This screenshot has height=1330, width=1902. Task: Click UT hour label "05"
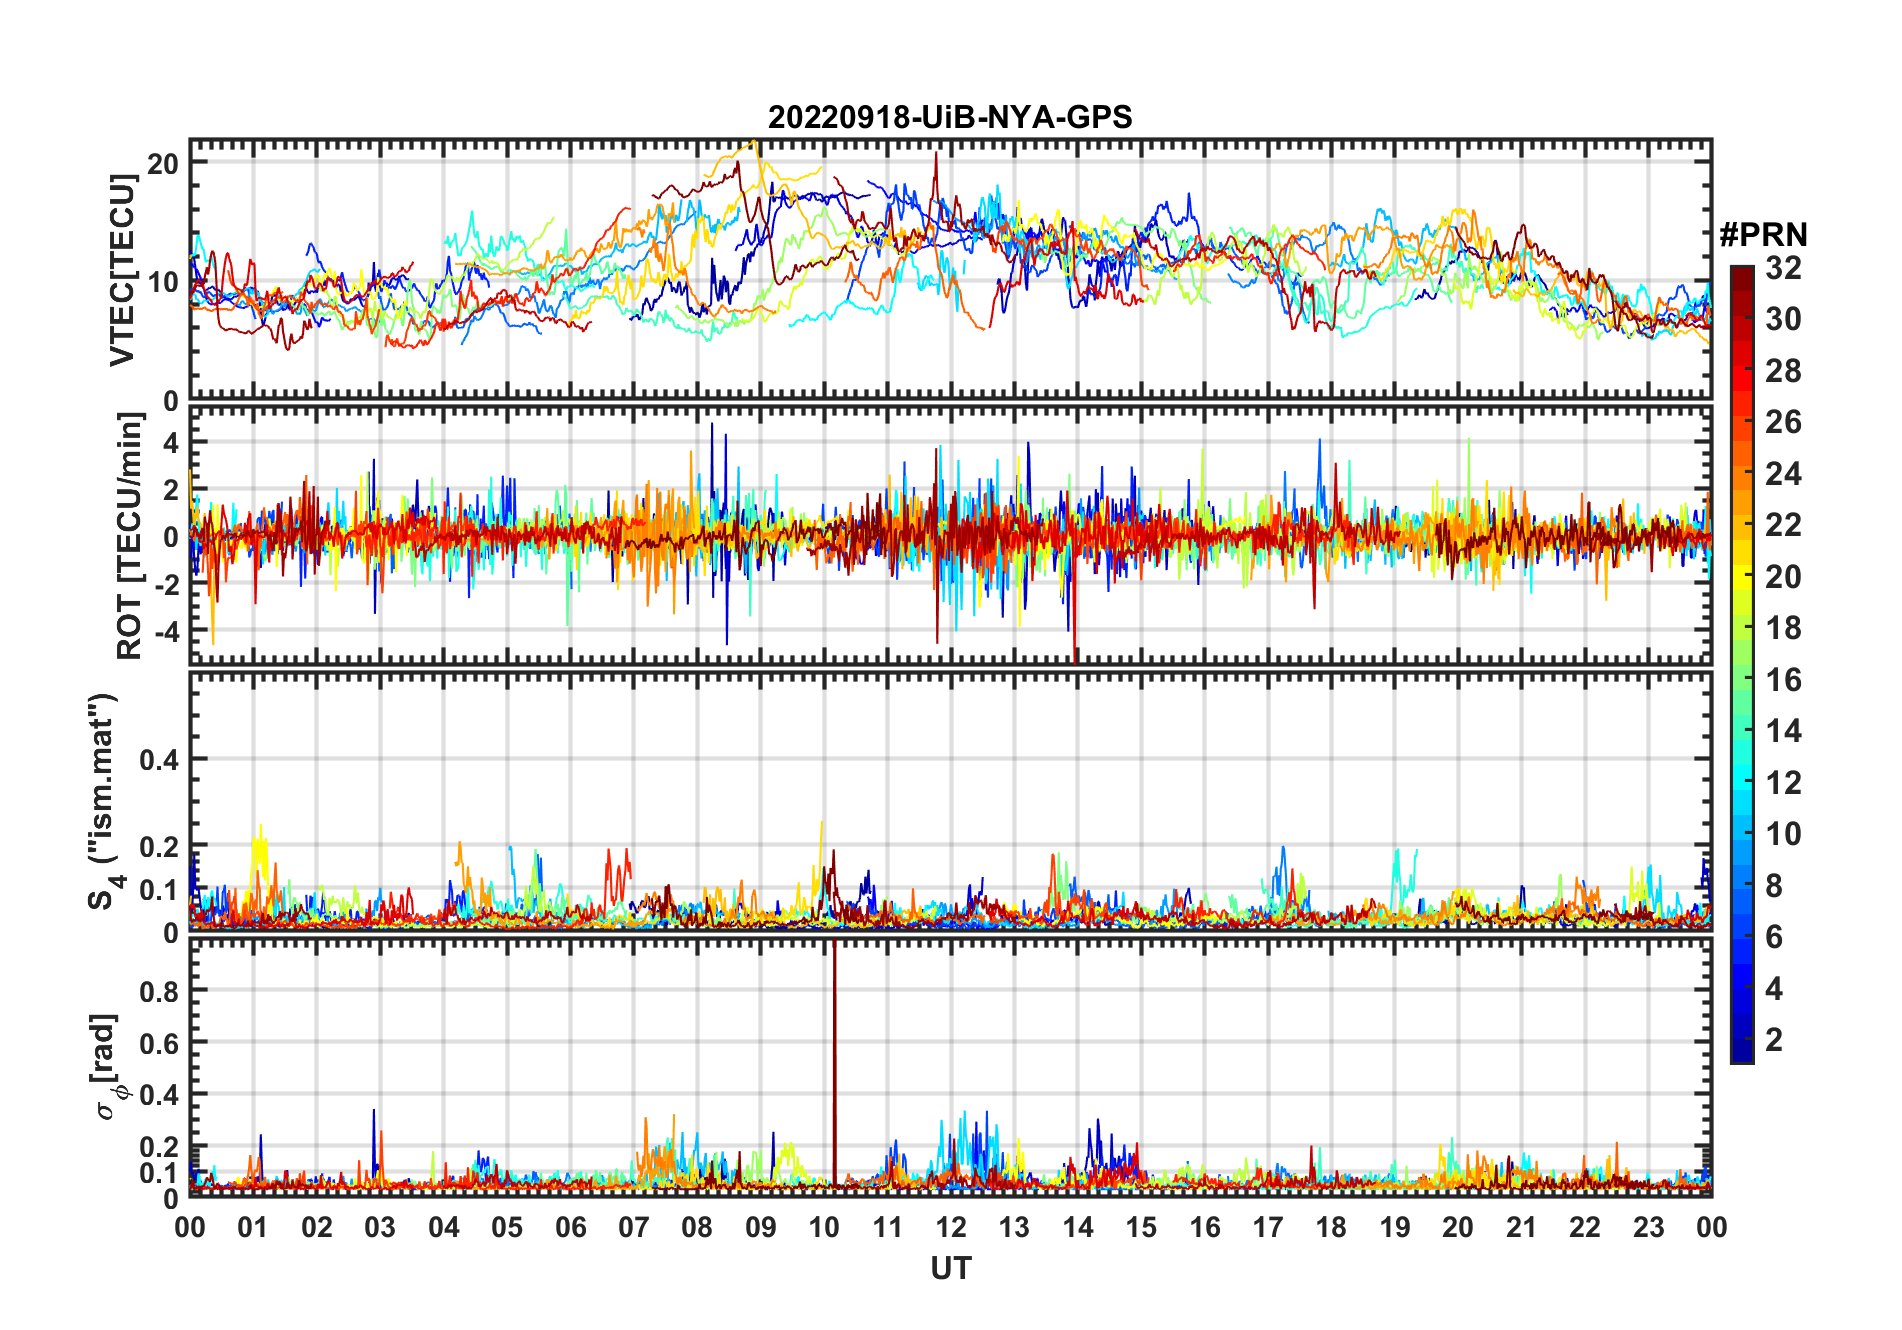507,1228
